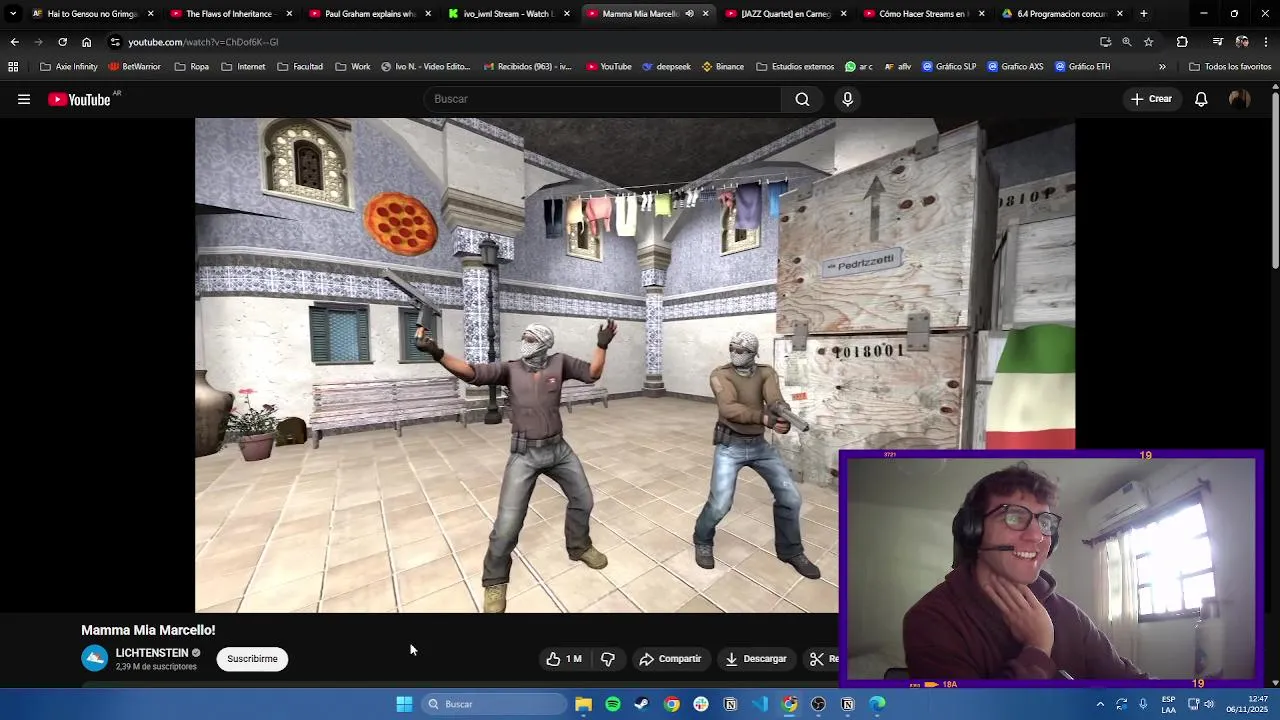Reload the page in Chrome
The height and width of the screenshot is (720, 1280).
(62, 42)
